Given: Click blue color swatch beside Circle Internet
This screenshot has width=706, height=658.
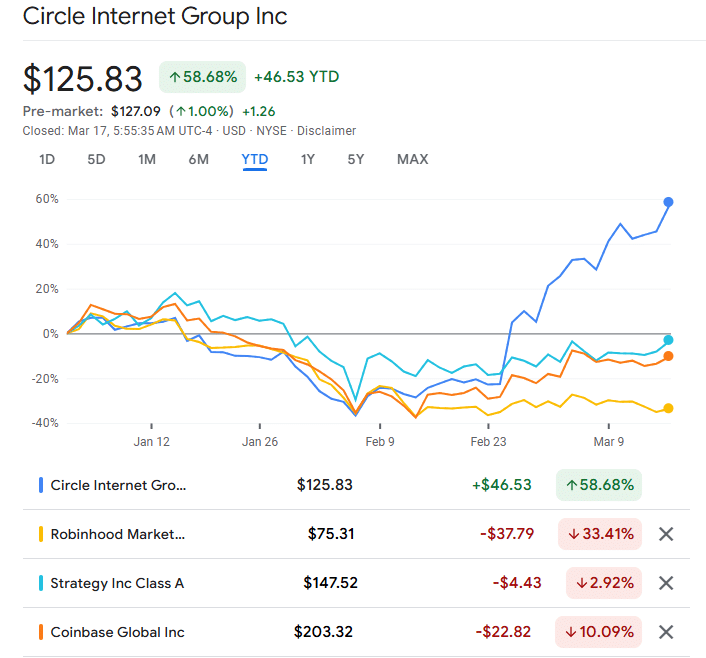Looking at the screenshot, I should pos(40,485).
